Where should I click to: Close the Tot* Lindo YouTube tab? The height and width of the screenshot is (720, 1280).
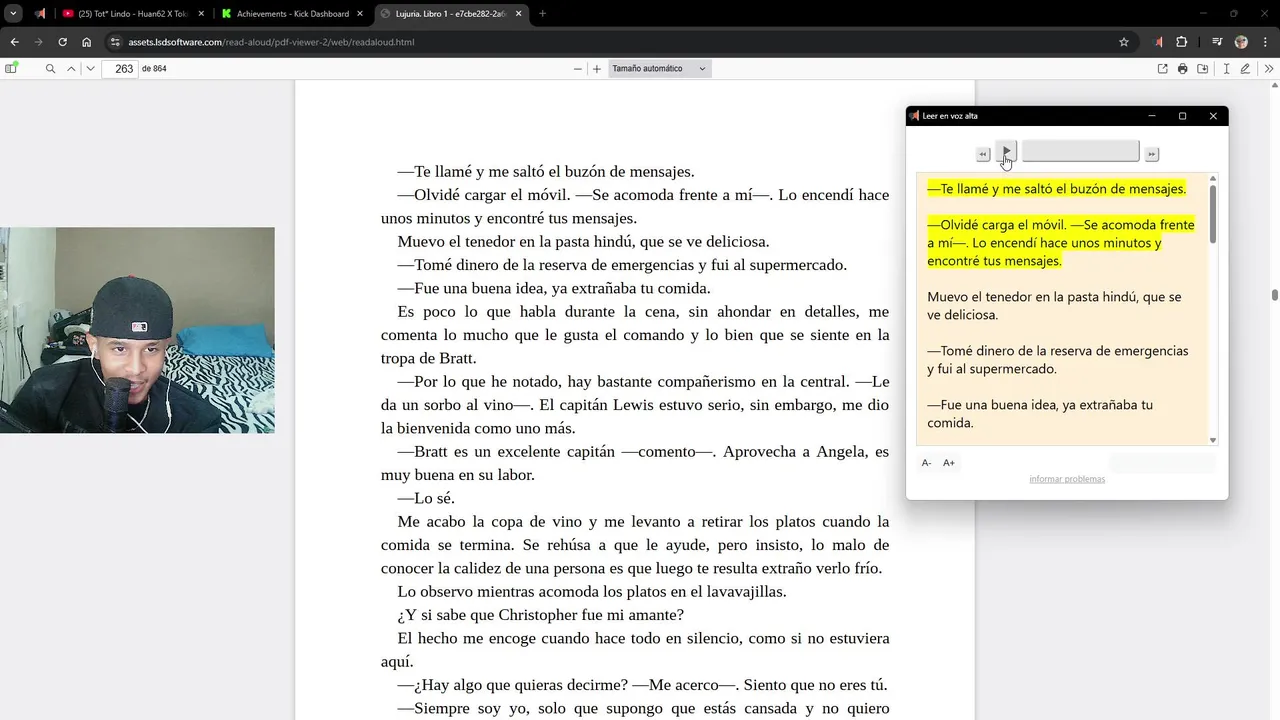(200, 14)
